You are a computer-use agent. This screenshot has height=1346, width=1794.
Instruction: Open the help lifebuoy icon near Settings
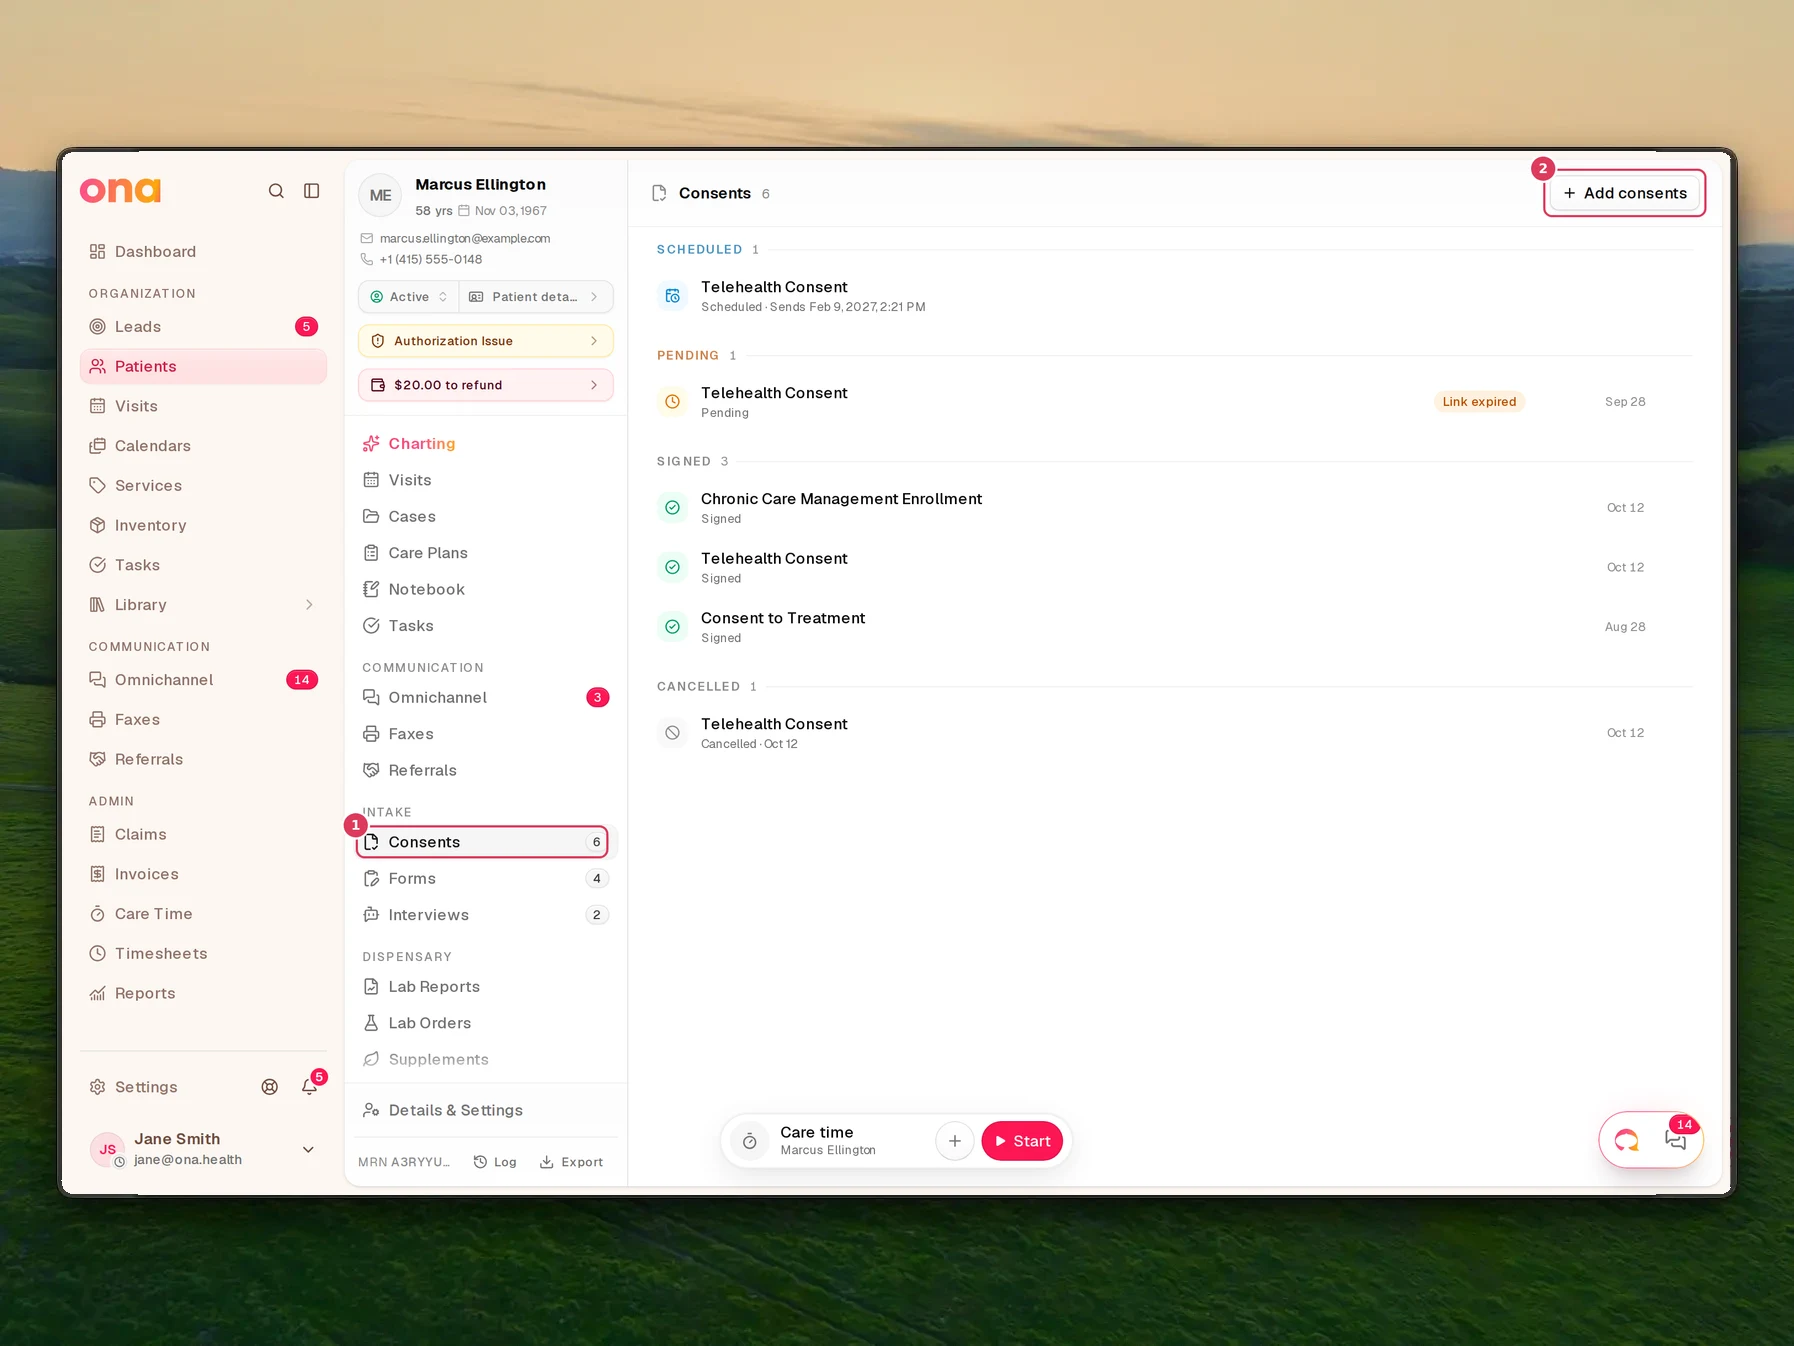pos(270,1087)
